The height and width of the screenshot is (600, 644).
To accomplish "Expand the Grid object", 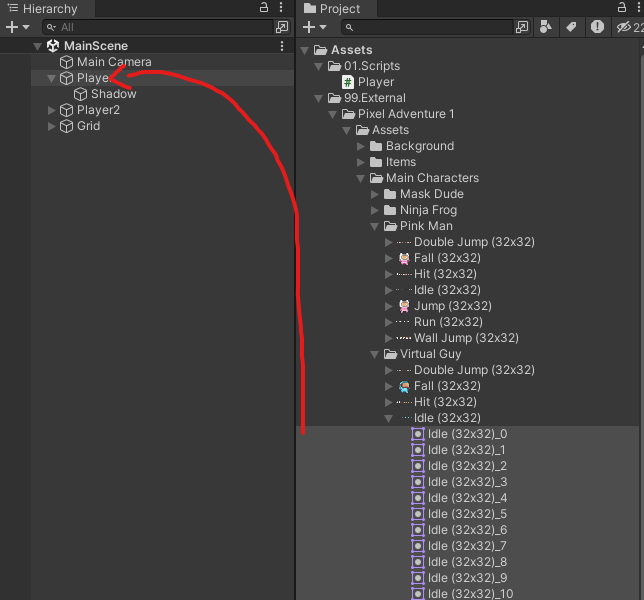I will click(x=51, y=126).
